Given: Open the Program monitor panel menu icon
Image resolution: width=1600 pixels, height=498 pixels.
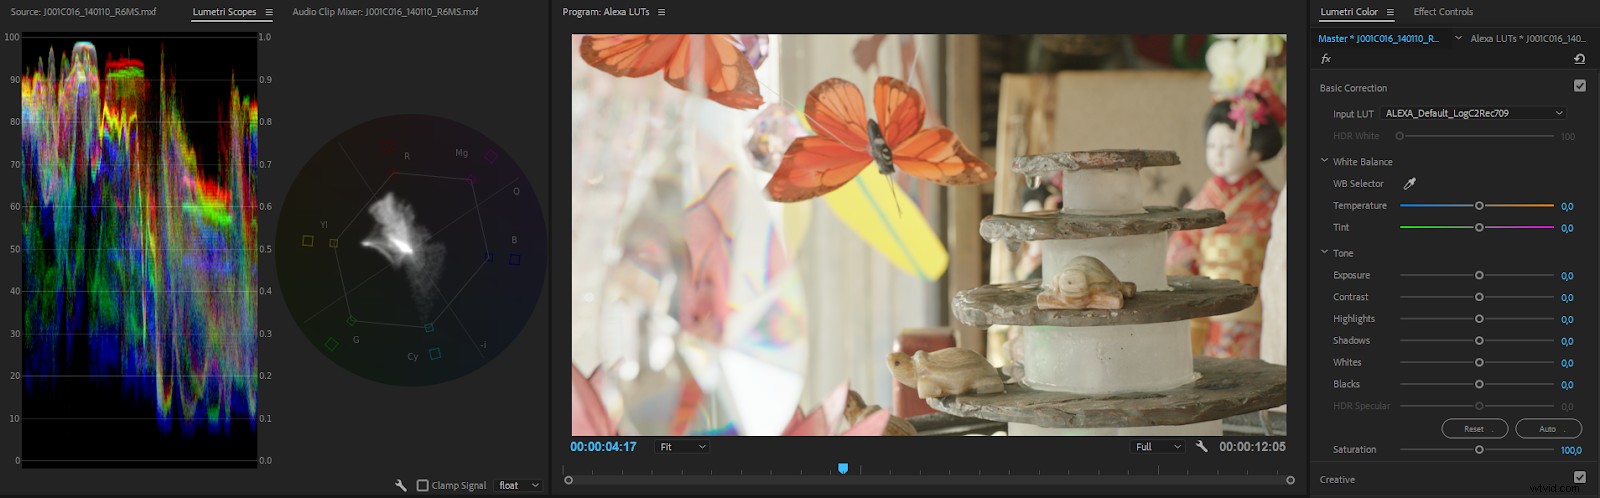Looking at the screenshot, I should point(661,12).
